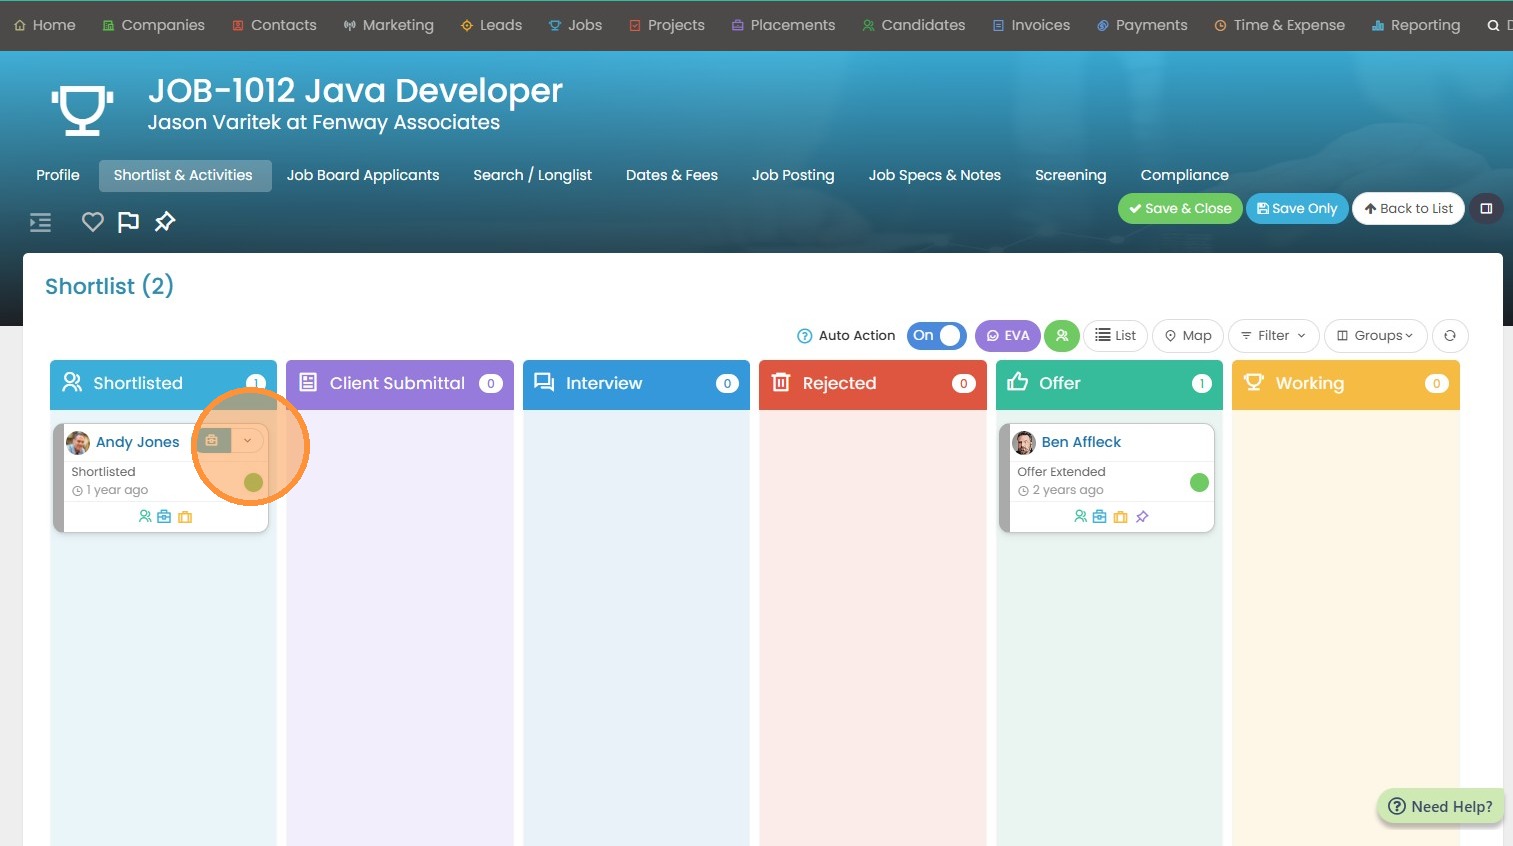Click the flag icon in header
The width and height of the screenshot is (1513, 846).
click(128, 222)
